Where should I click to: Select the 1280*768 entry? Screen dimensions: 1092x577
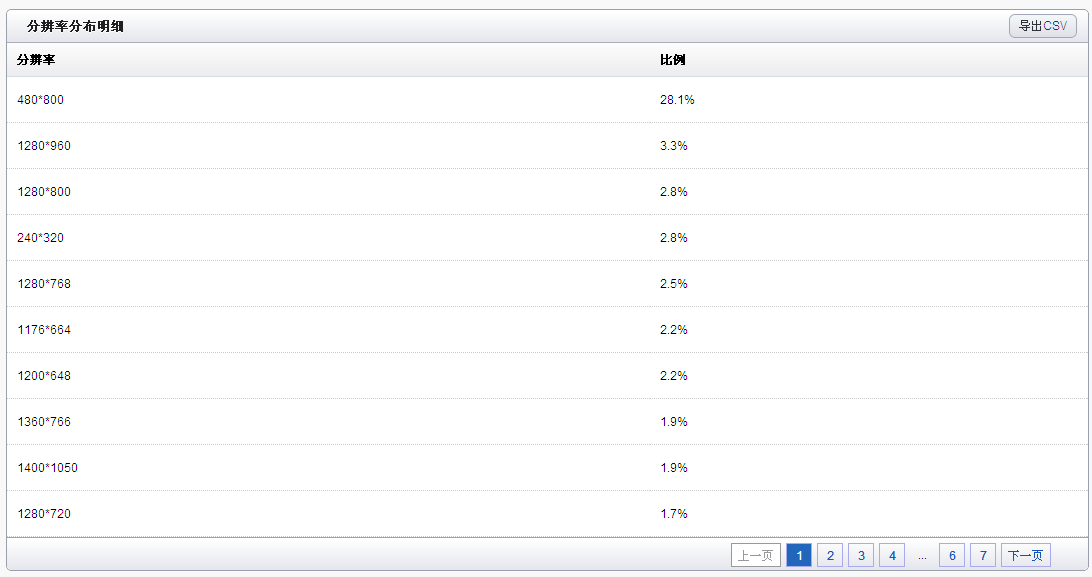pos(547,283)
